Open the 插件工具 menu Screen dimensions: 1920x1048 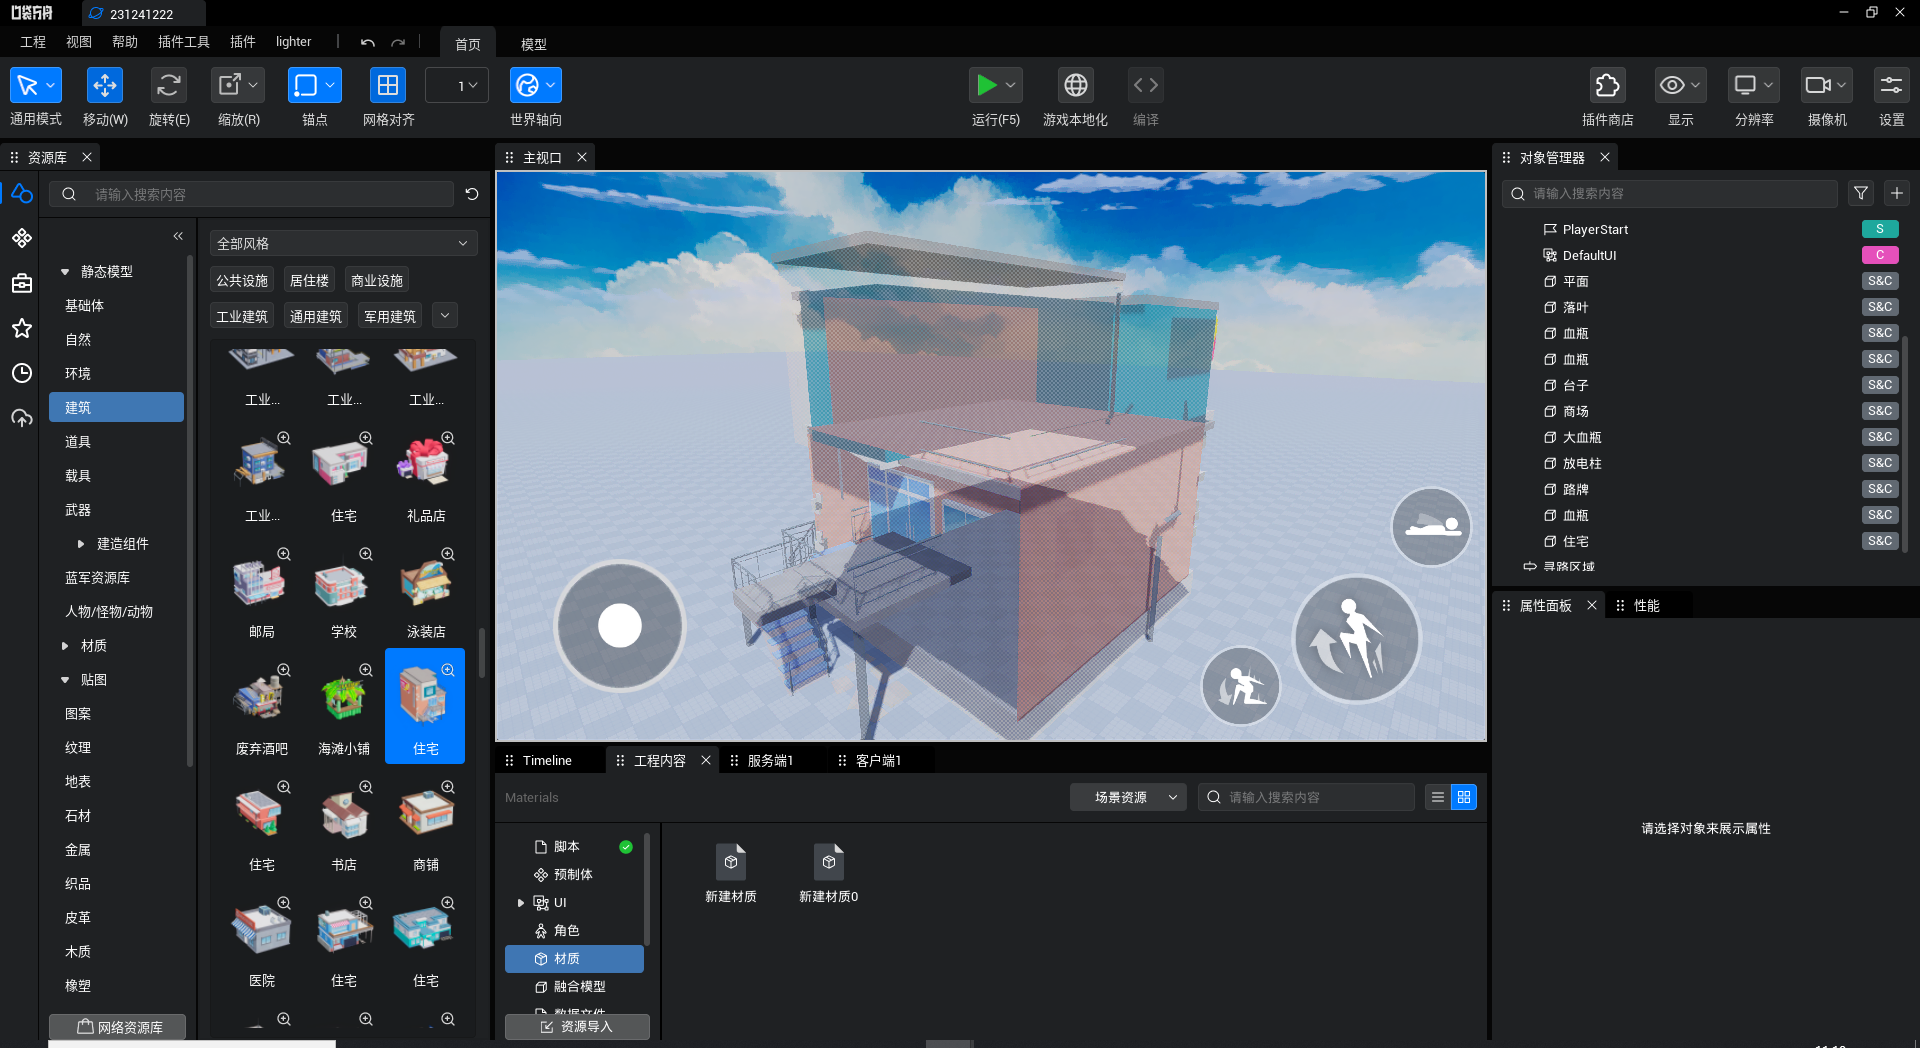click(x=184, y=42)
